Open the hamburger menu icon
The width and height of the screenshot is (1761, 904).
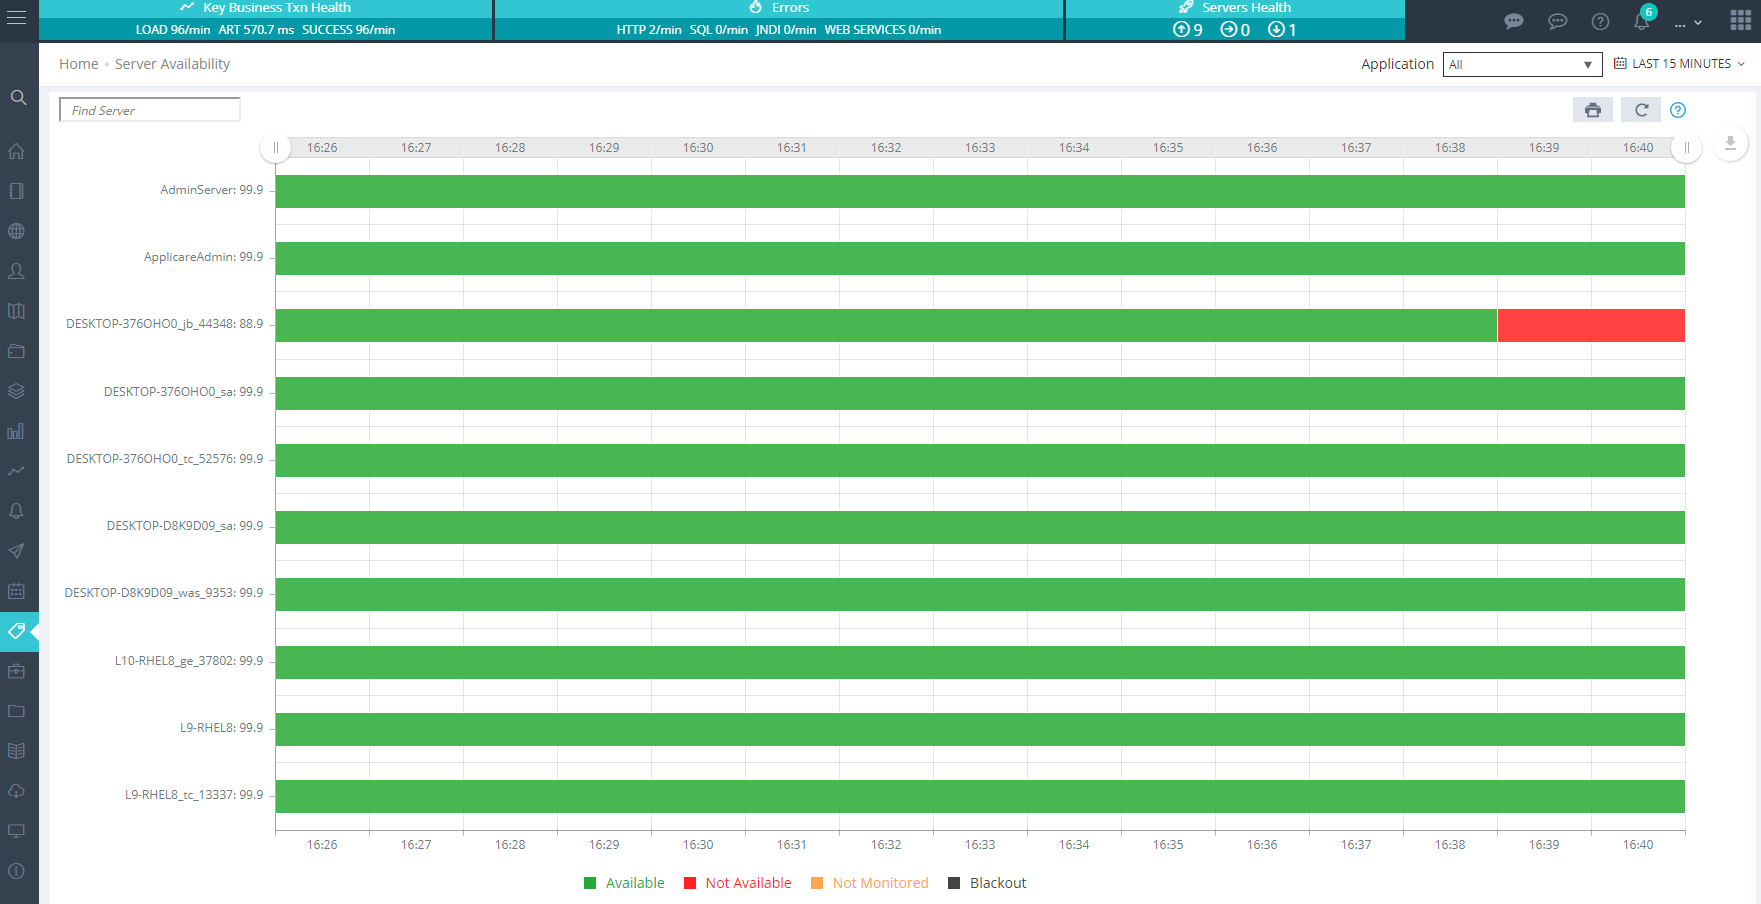(17, 18)
